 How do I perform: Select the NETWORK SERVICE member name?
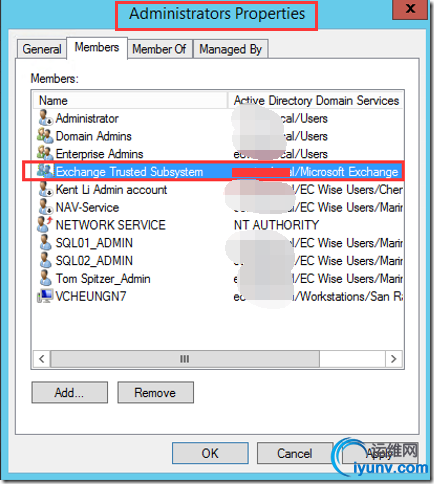(x=111, y=225)
